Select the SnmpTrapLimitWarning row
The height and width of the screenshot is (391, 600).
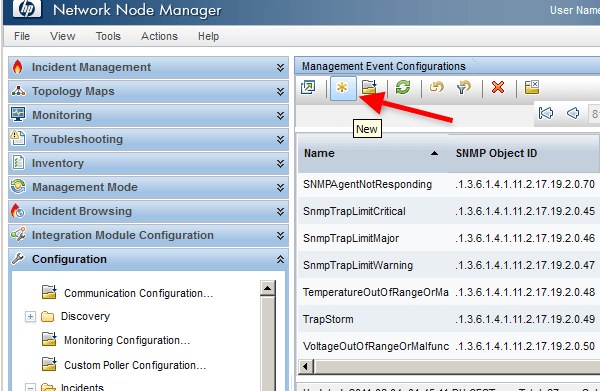[x=449, y=265]
